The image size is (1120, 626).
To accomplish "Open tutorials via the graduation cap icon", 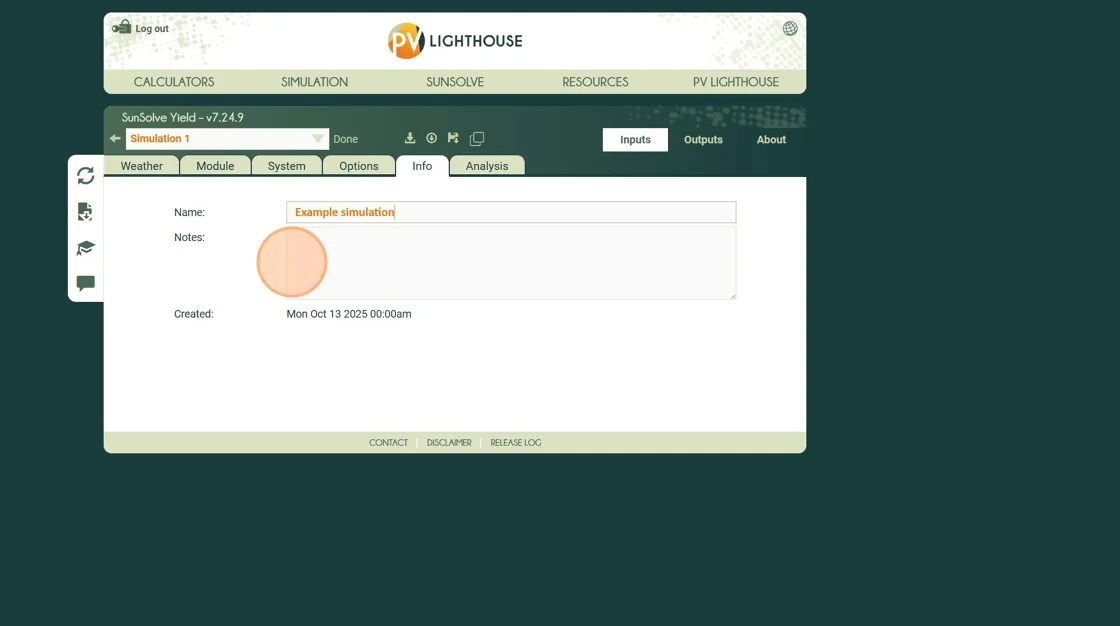I will pos(86,248).
